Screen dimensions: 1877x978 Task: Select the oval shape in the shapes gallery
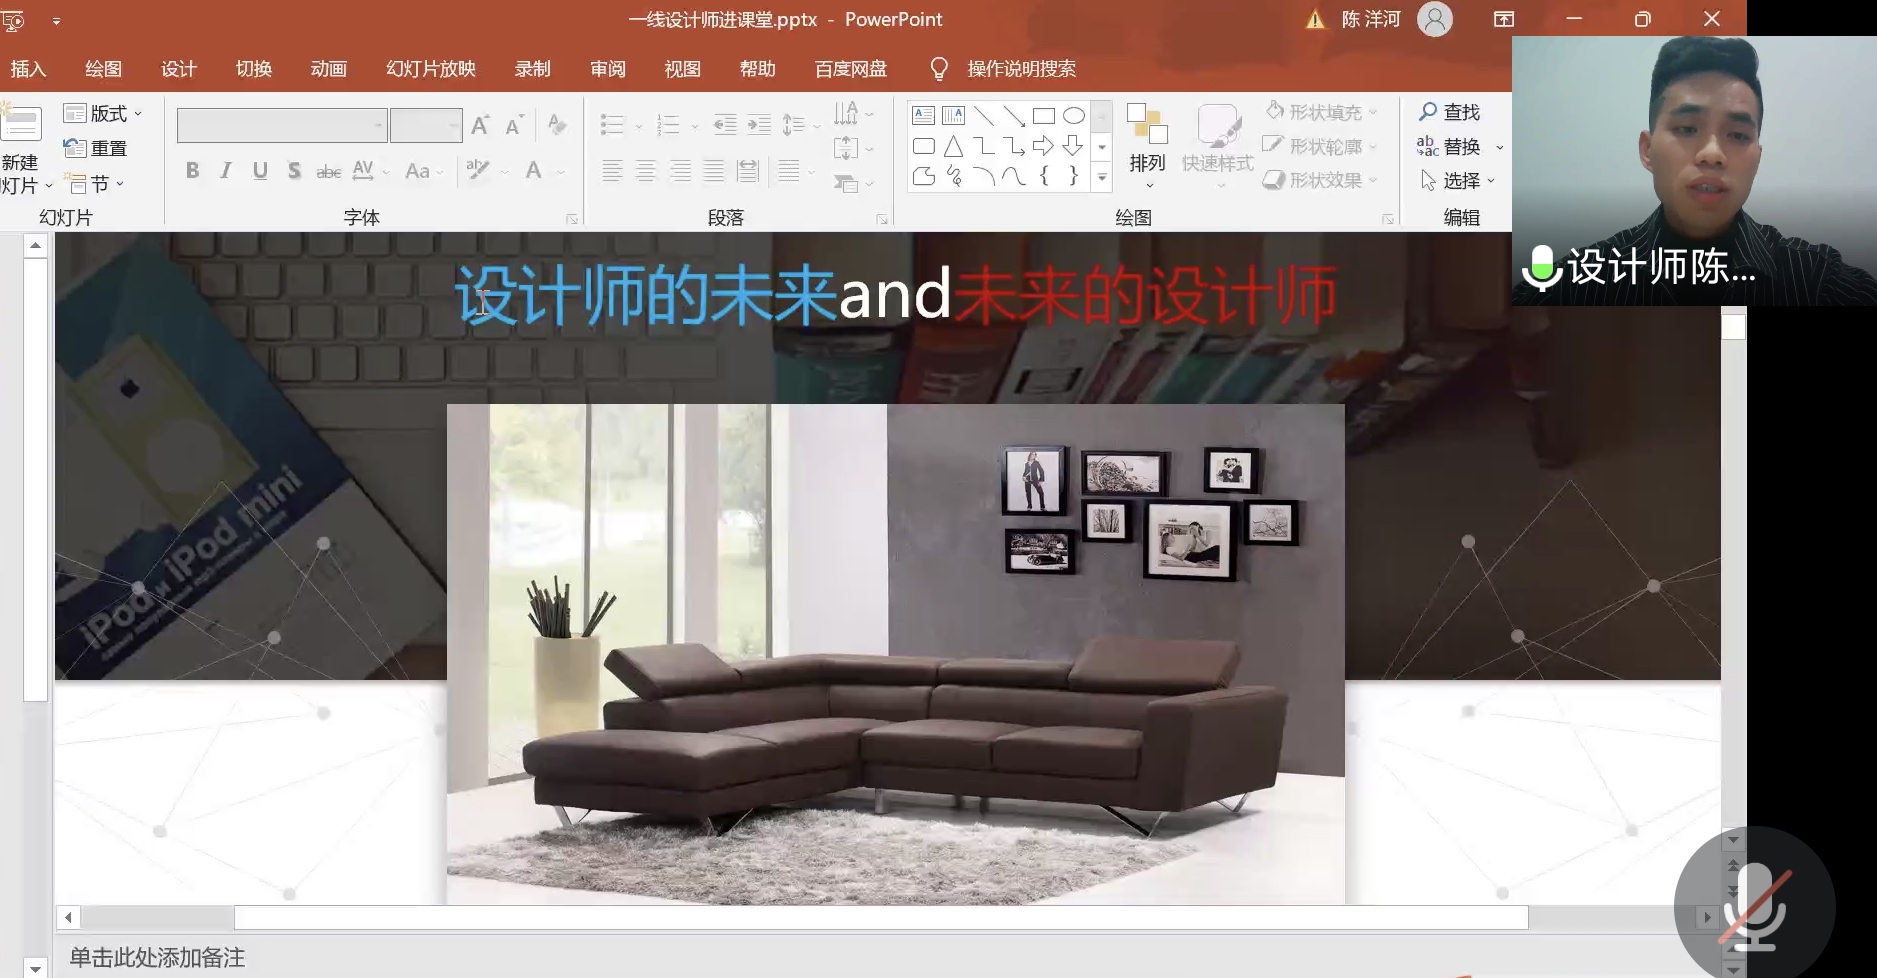click(x=1073, y=116)
